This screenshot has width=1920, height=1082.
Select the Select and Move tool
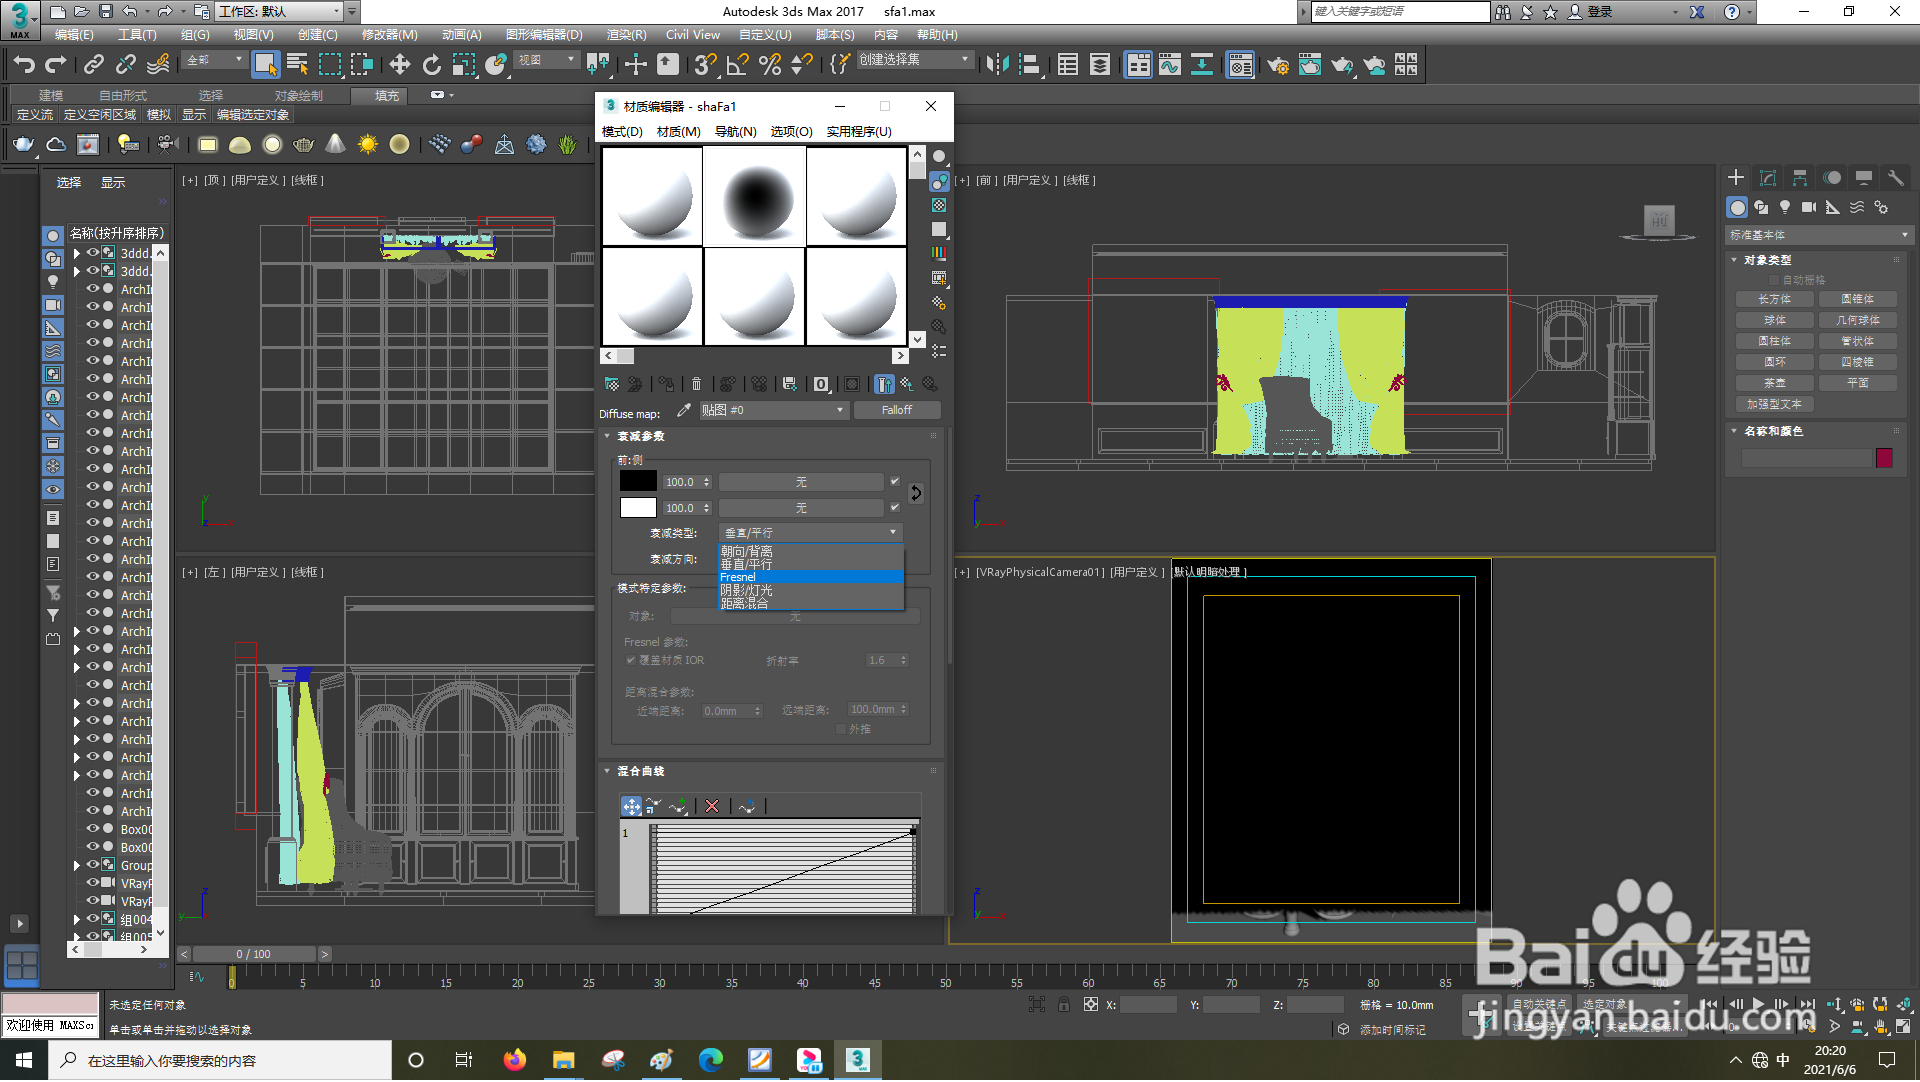pyautogui.click(x=399, y=66)
